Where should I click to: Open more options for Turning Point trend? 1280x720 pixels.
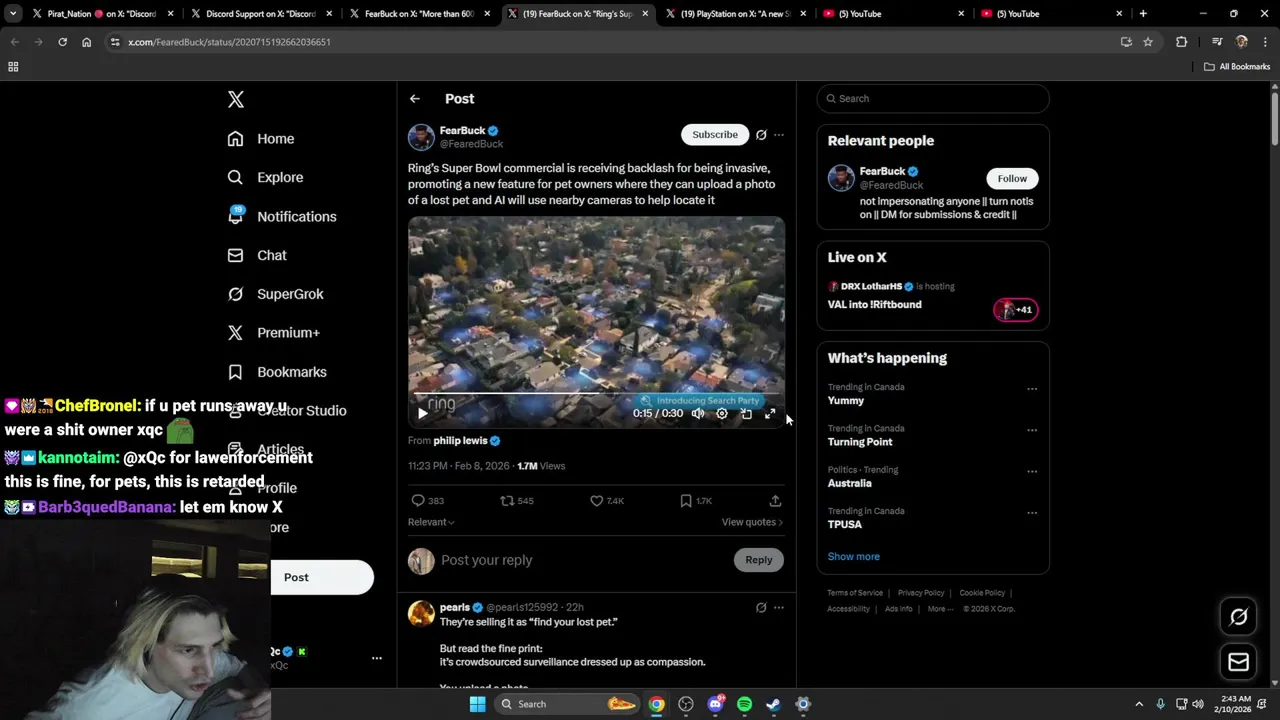(x=1032, y=430)
